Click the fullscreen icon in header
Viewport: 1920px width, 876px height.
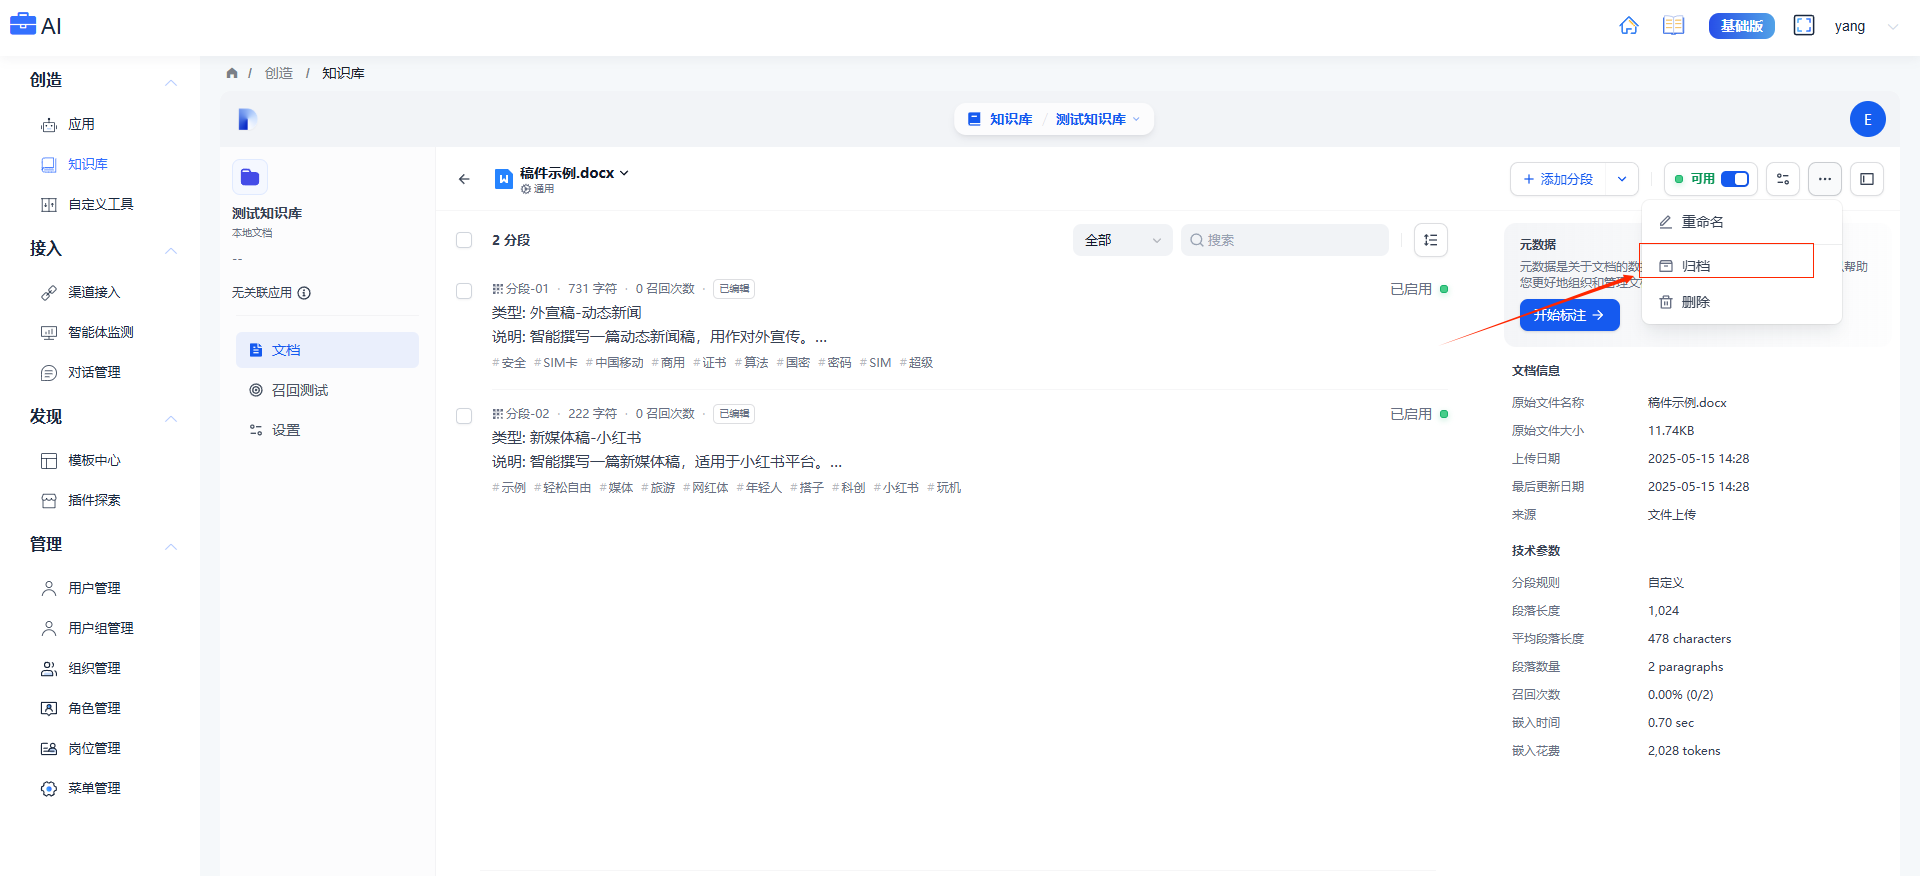[x=1803, y=26]
